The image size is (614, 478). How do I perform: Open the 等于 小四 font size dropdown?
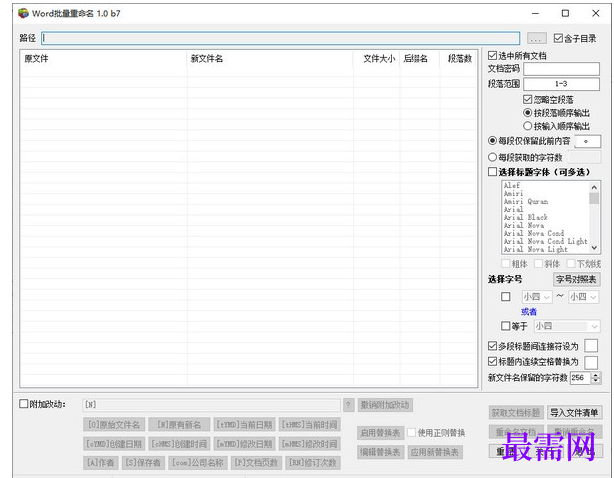(566, 326)
